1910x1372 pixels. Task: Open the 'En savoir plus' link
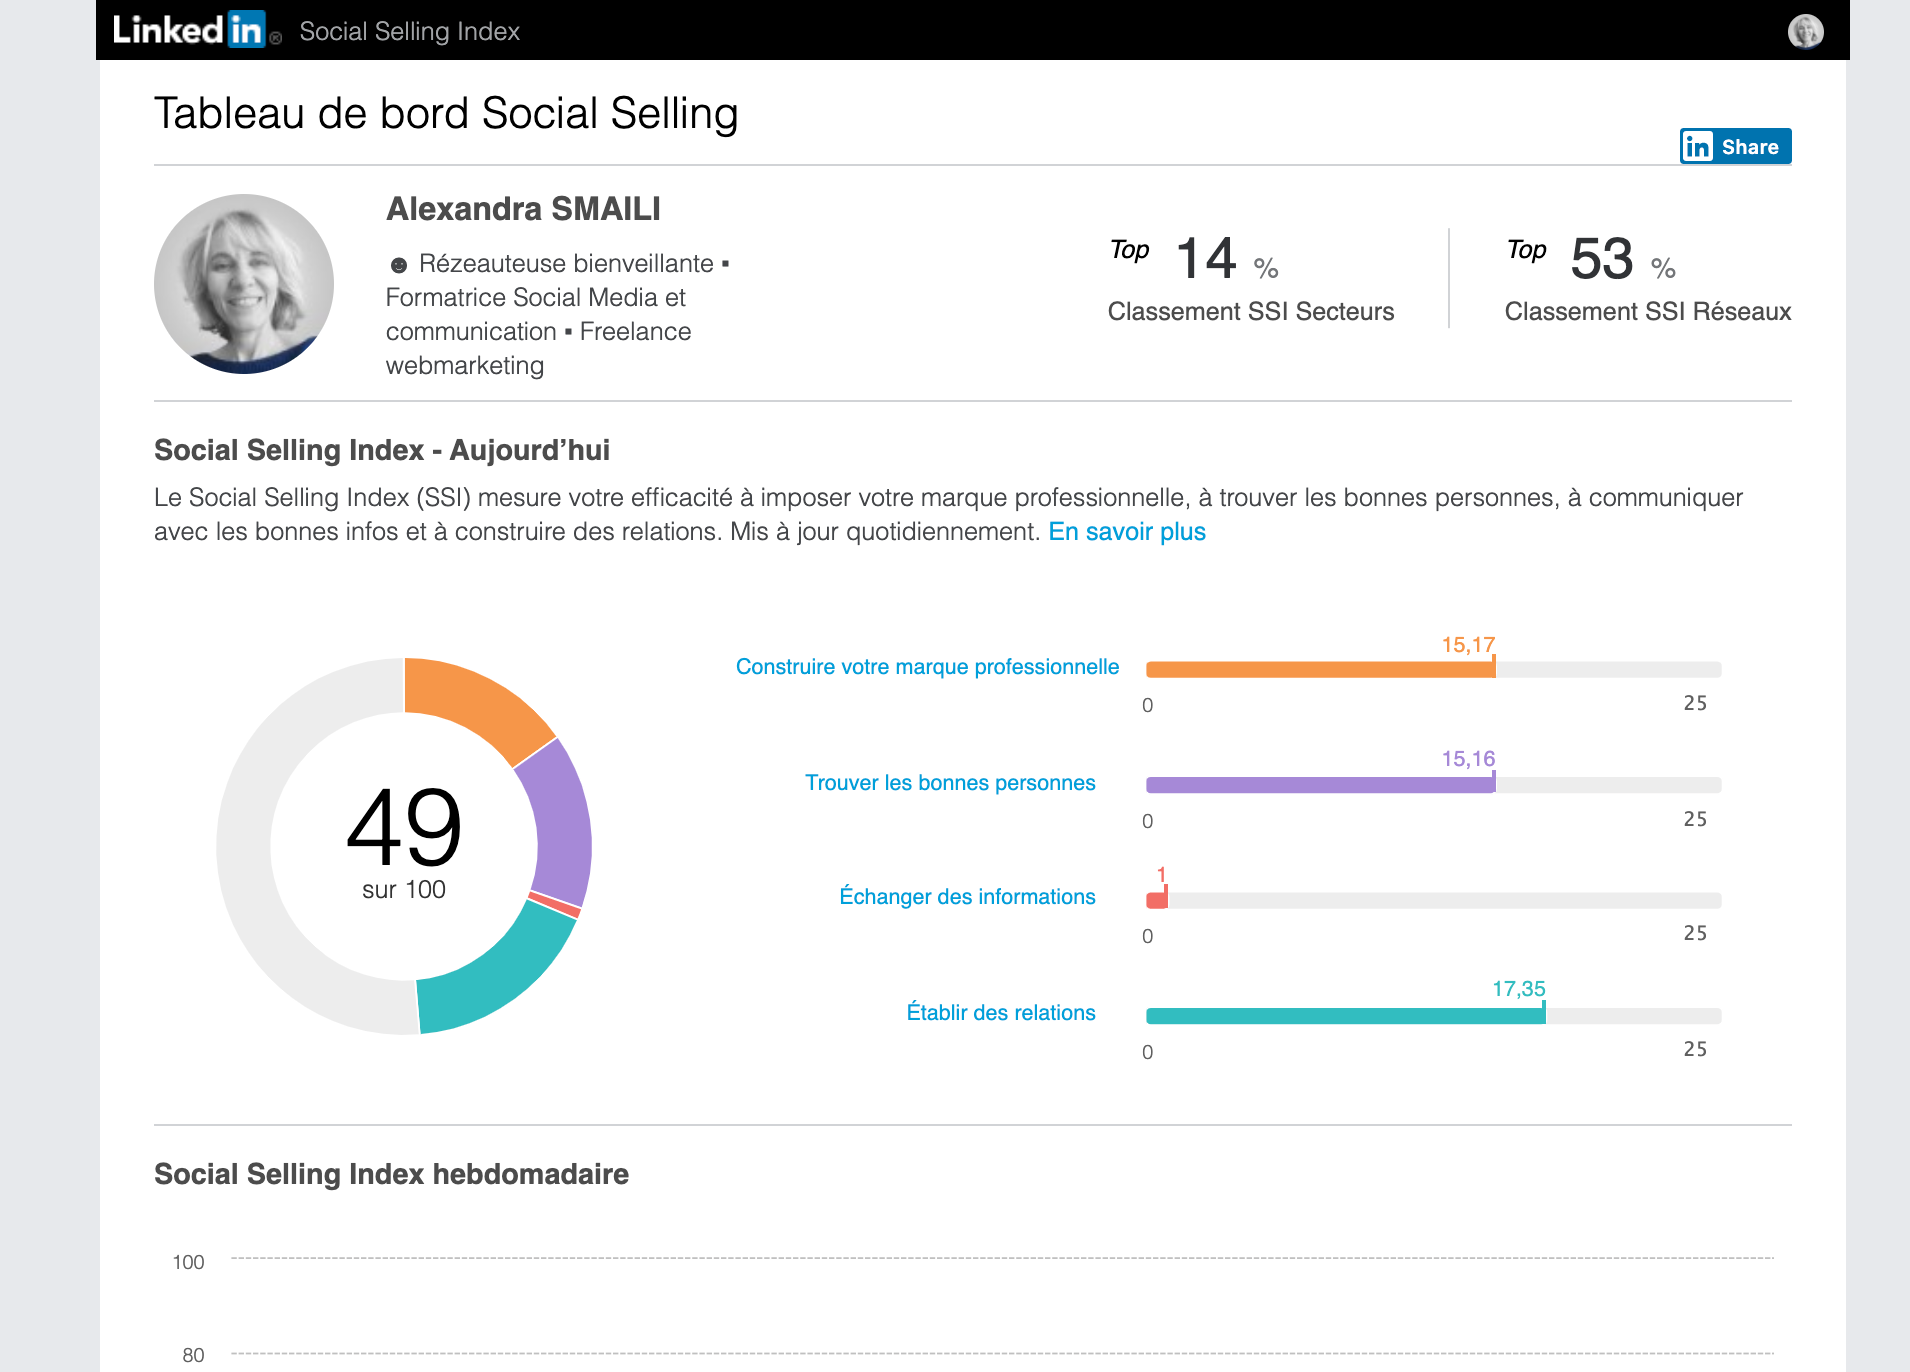pos(1126,532)
